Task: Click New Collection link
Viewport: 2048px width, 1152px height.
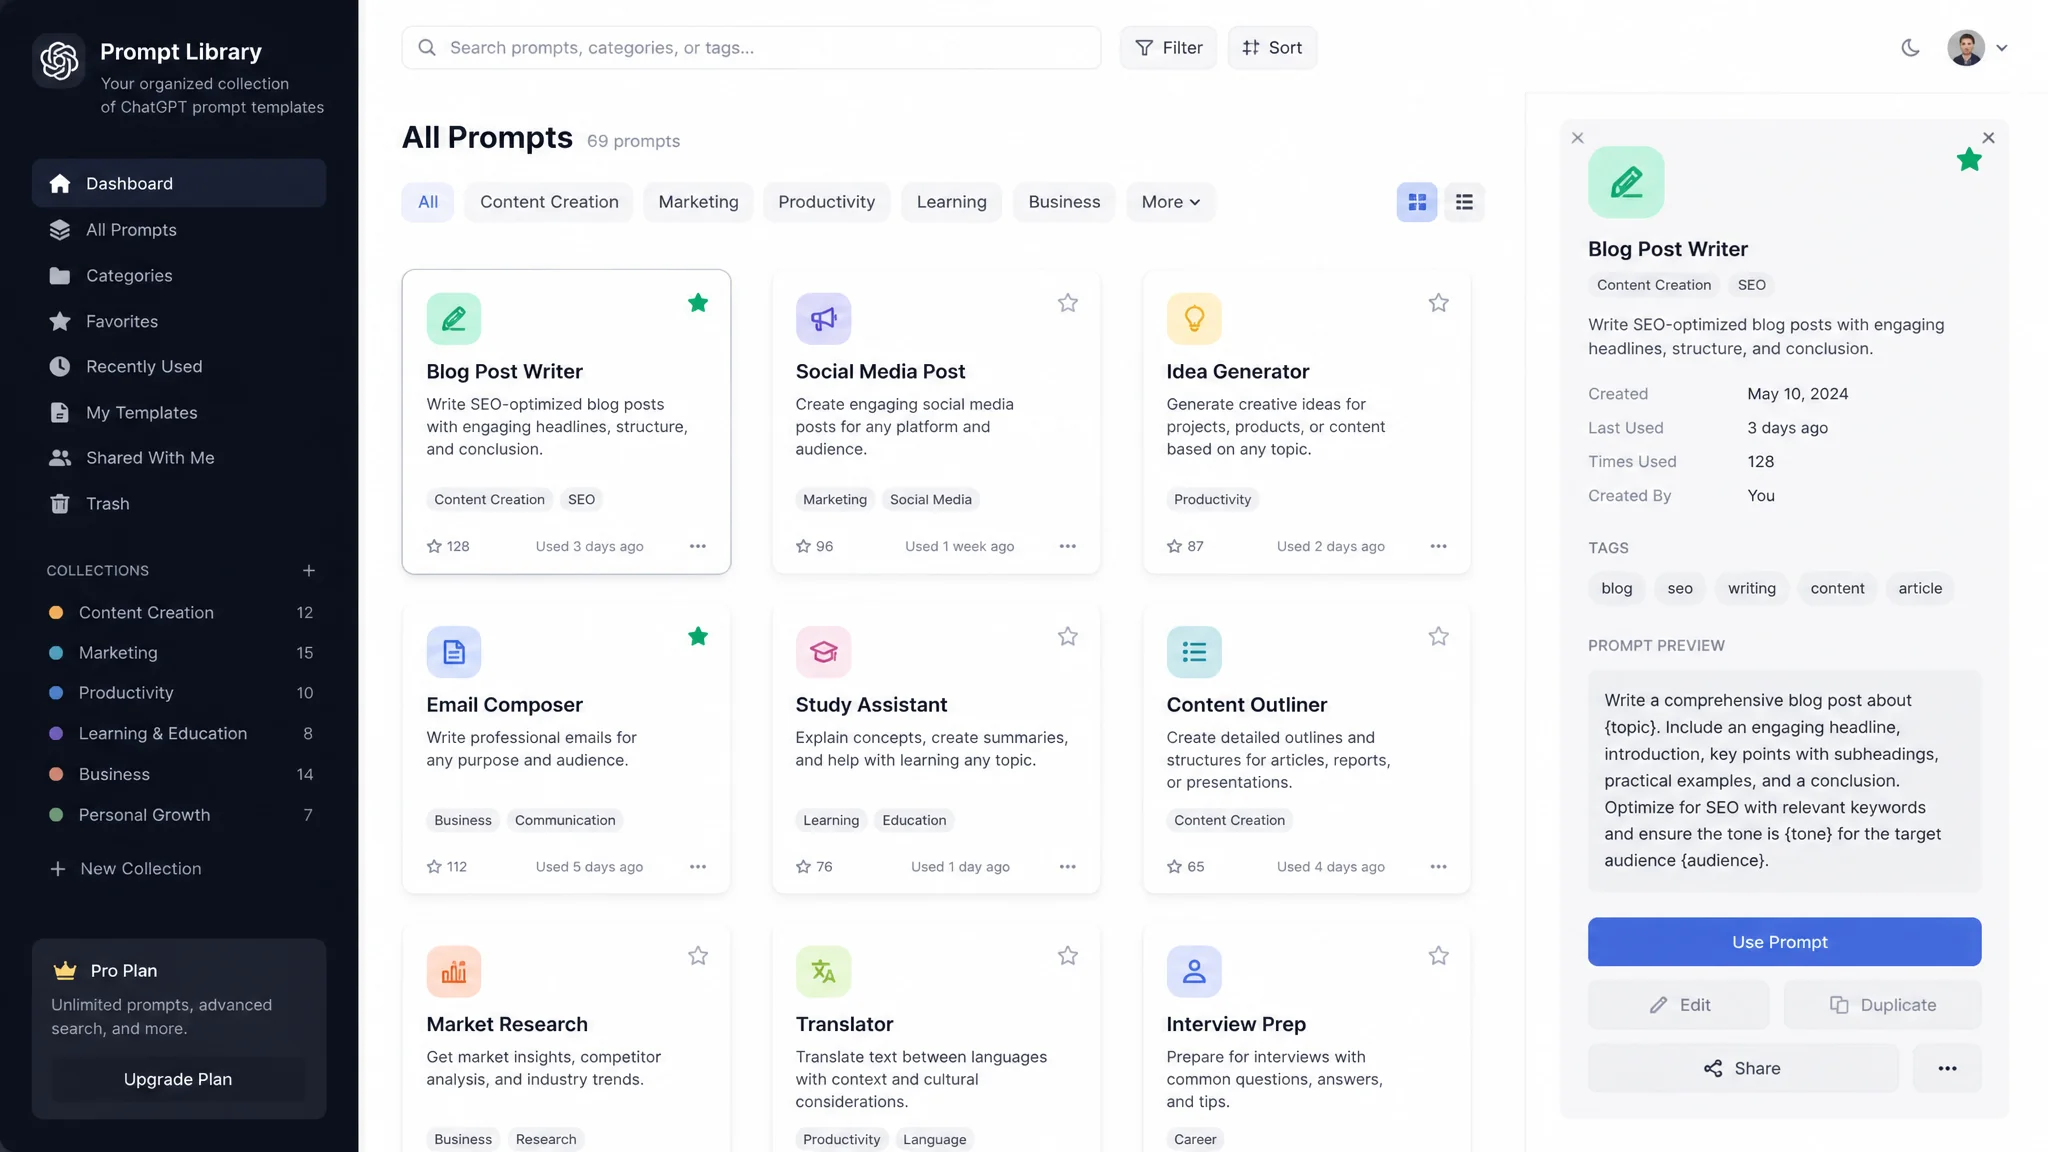Action: [126, 869]
